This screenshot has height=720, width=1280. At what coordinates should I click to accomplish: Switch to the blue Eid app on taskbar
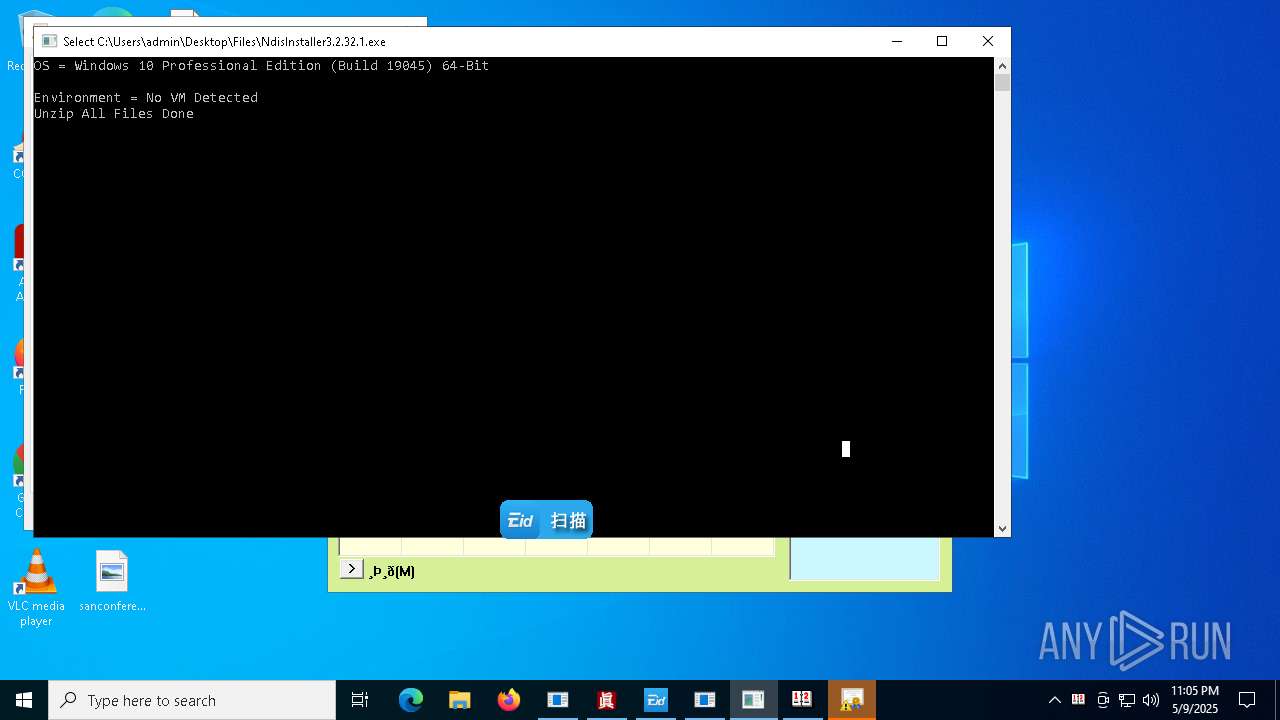click(655, 700)
